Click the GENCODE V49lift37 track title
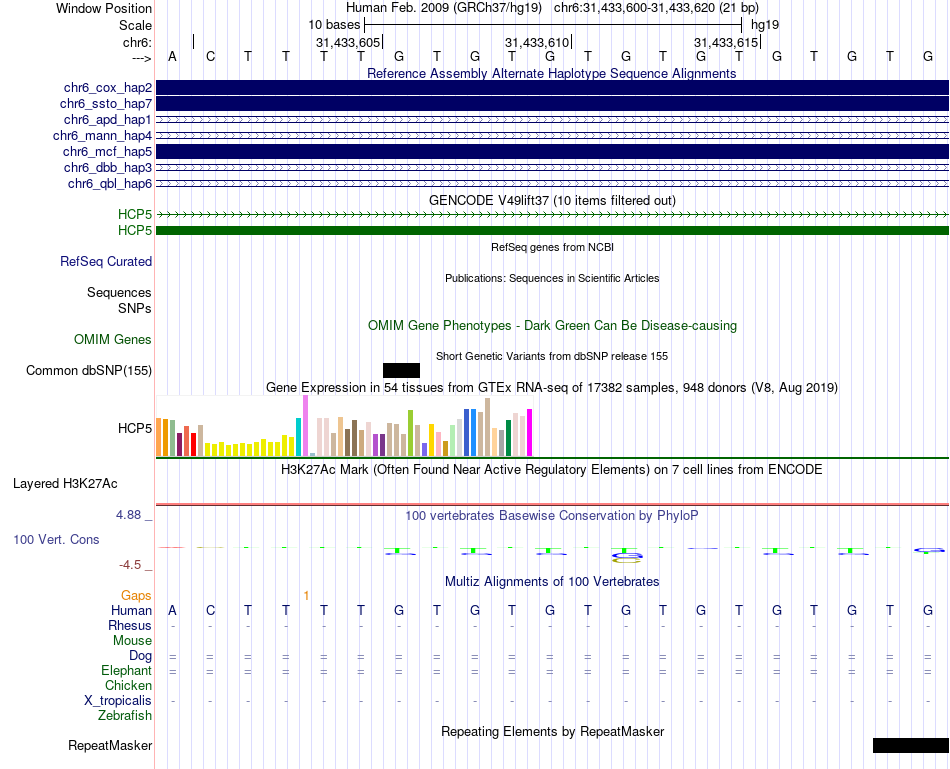The width and height of the screenshot is (950, 769). [552, 201]
